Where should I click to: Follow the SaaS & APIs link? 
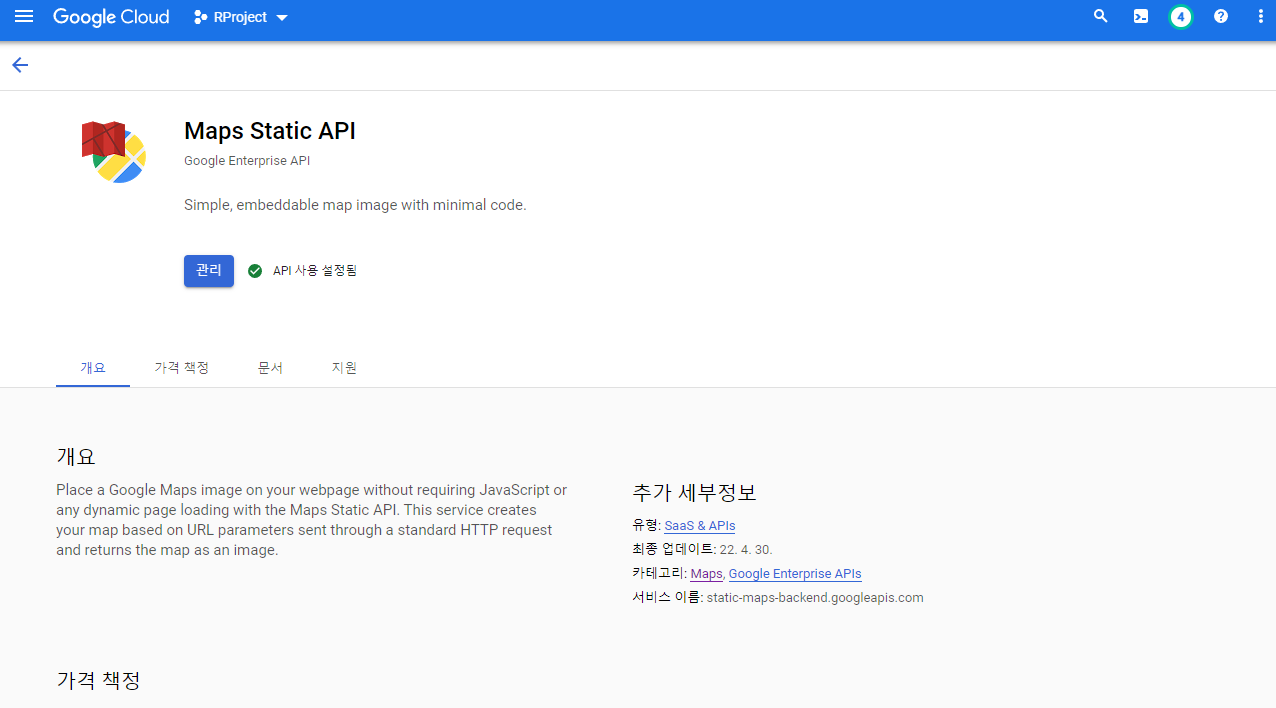pos(700,526)
